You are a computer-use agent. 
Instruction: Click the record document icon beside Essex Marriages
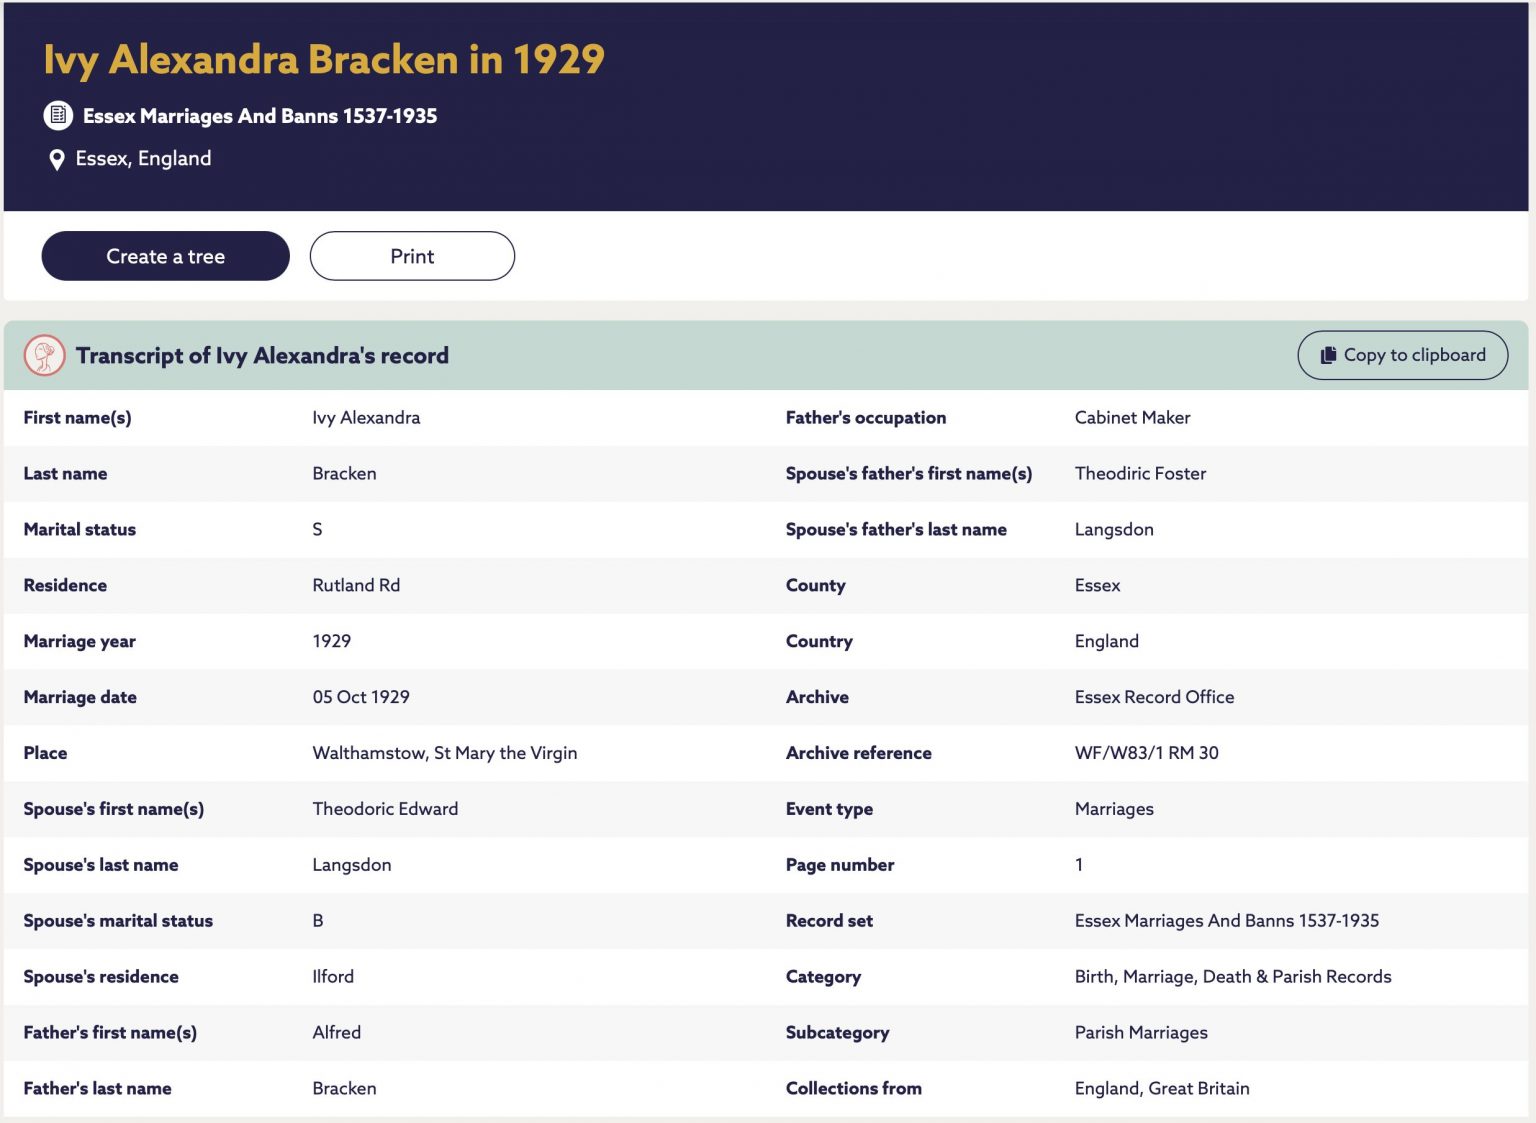click(58, 116)
